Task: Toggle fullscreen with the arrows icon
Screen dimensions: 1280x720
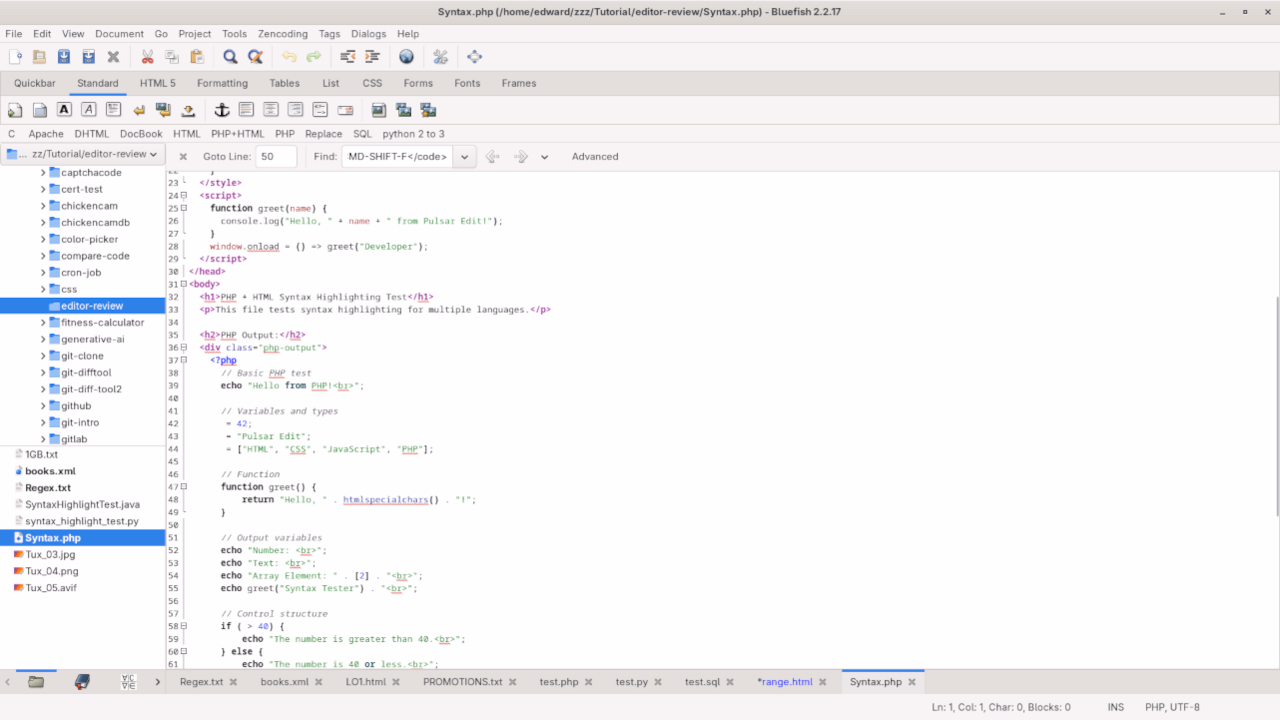Action: click(475, 57)
